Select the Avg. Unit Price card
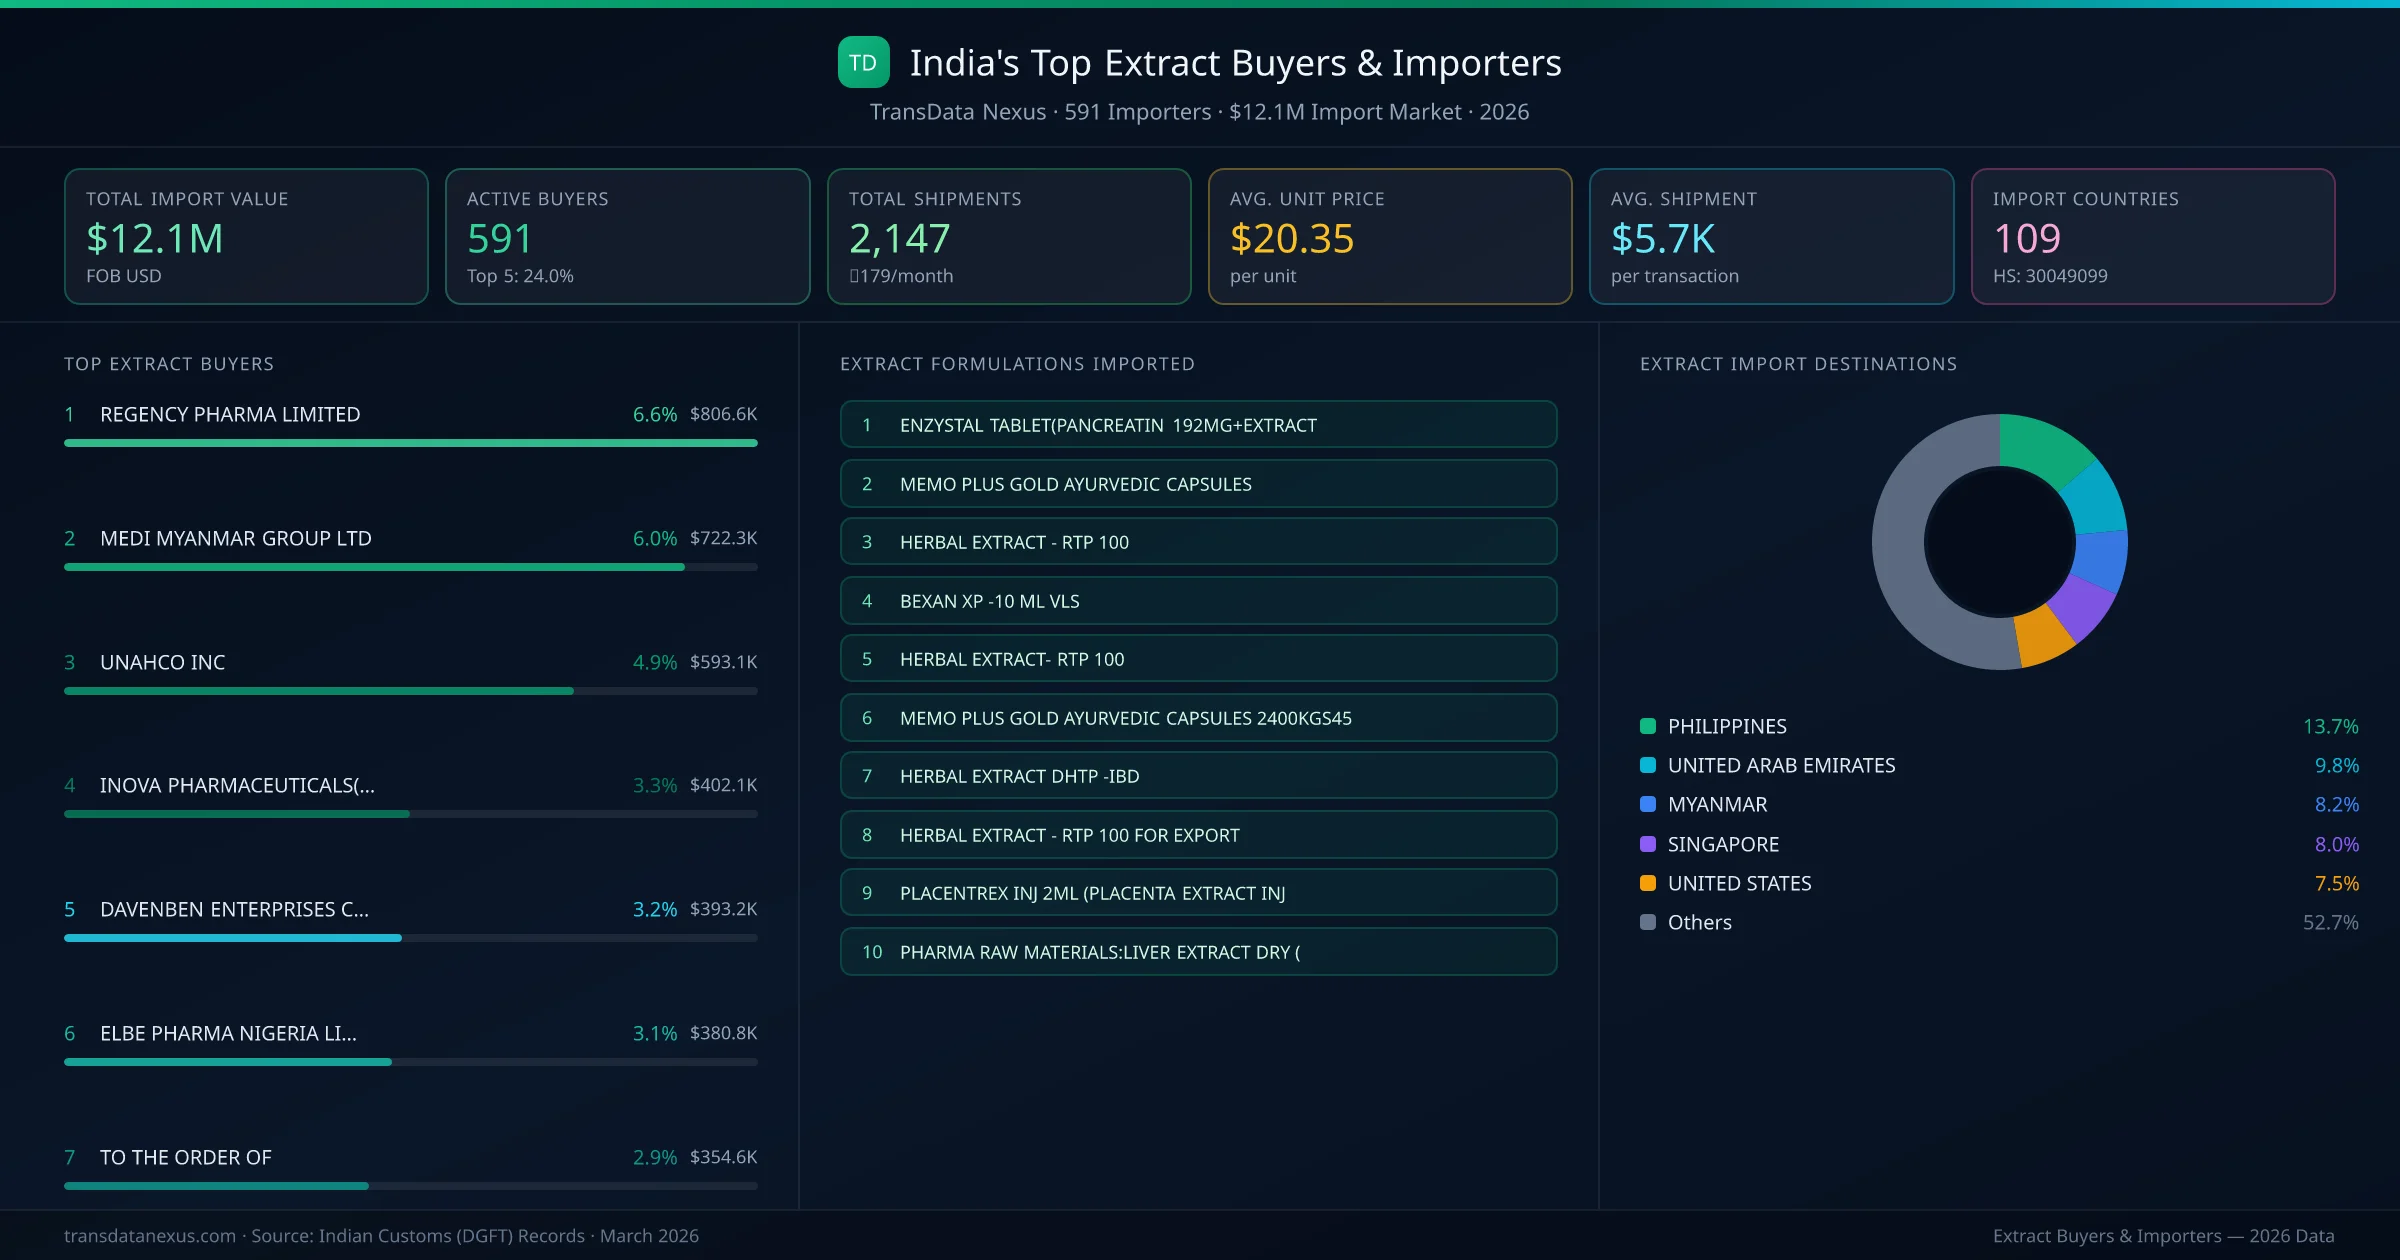This screenshot has width=2400, height=1260. (1390, 236)
